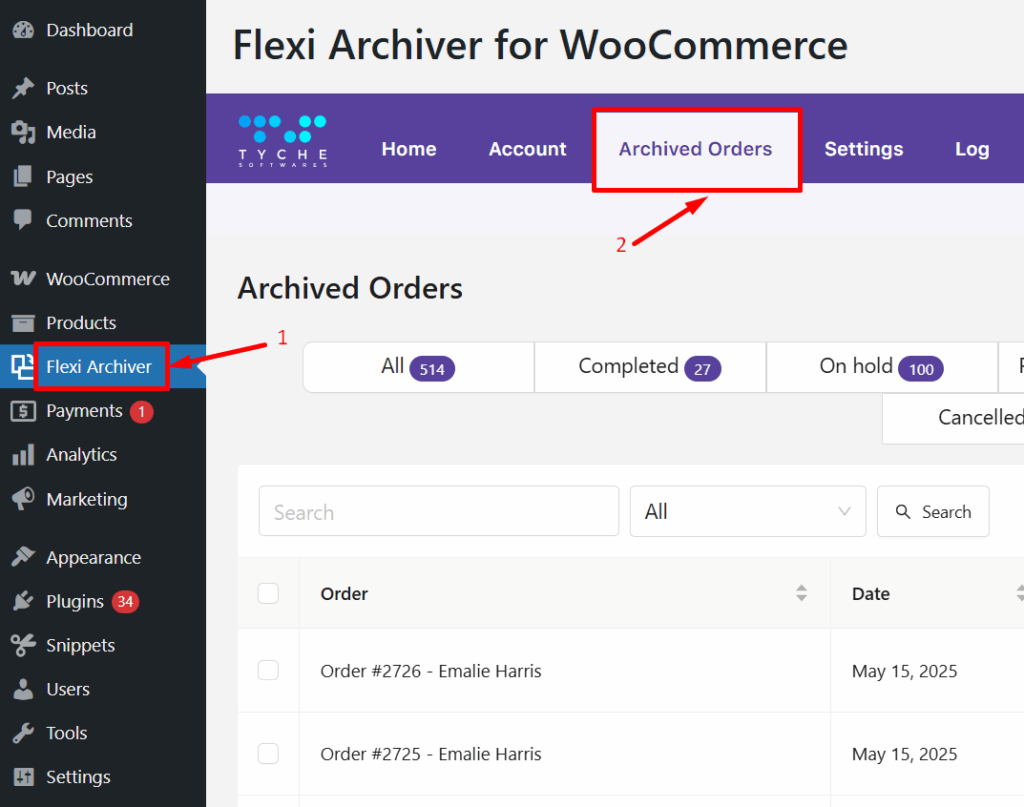Click the Search button
This screenshot has width=1024, height=807.
[933, 511]
